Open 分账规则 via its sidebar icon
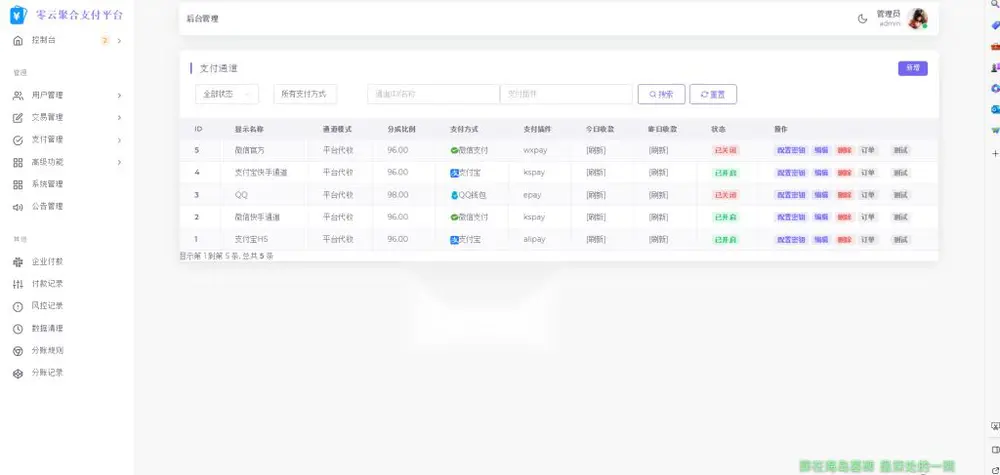The height and width of the screenshot is (475, 1000). (x=18, y=351)
